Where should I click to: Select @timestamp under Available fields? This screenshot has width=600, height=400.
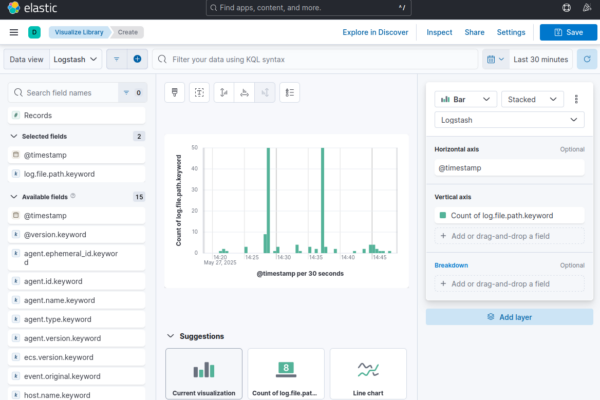(77, 216)
